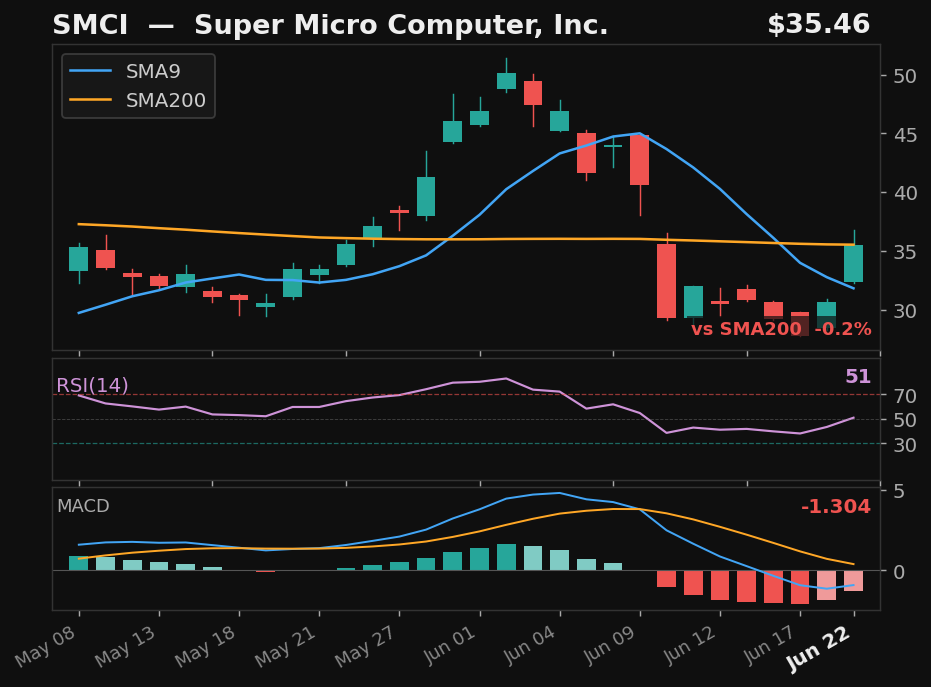Click the RSI value 51
The image size is (931, 687).
pyautogui.click(x=858, y=376)
